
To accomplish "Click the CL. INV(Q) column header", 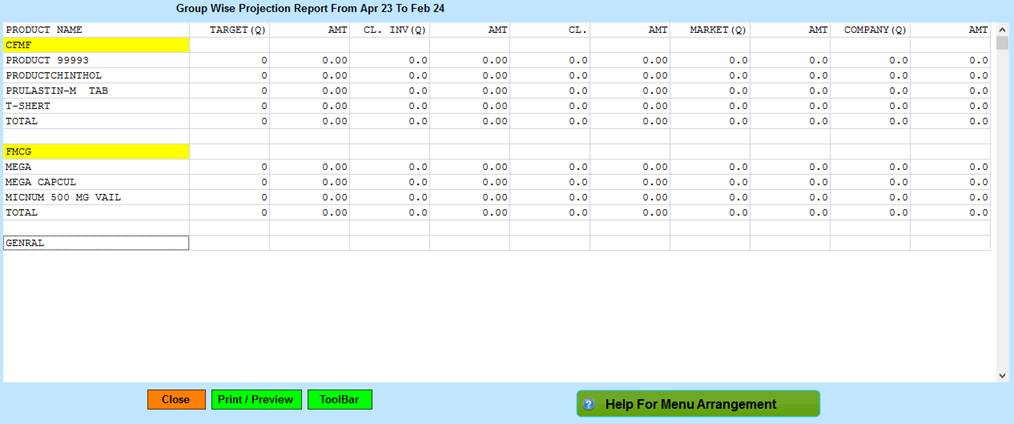I will [394, 30].
